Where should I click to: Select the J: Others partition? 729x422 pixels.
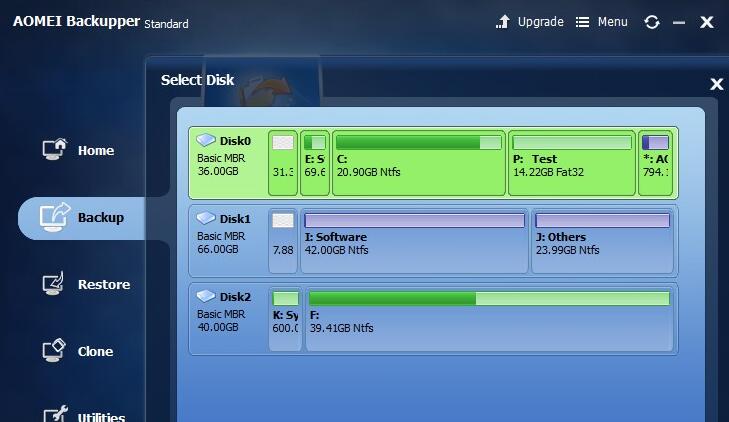pyautogui.click(x=603, y=241)
